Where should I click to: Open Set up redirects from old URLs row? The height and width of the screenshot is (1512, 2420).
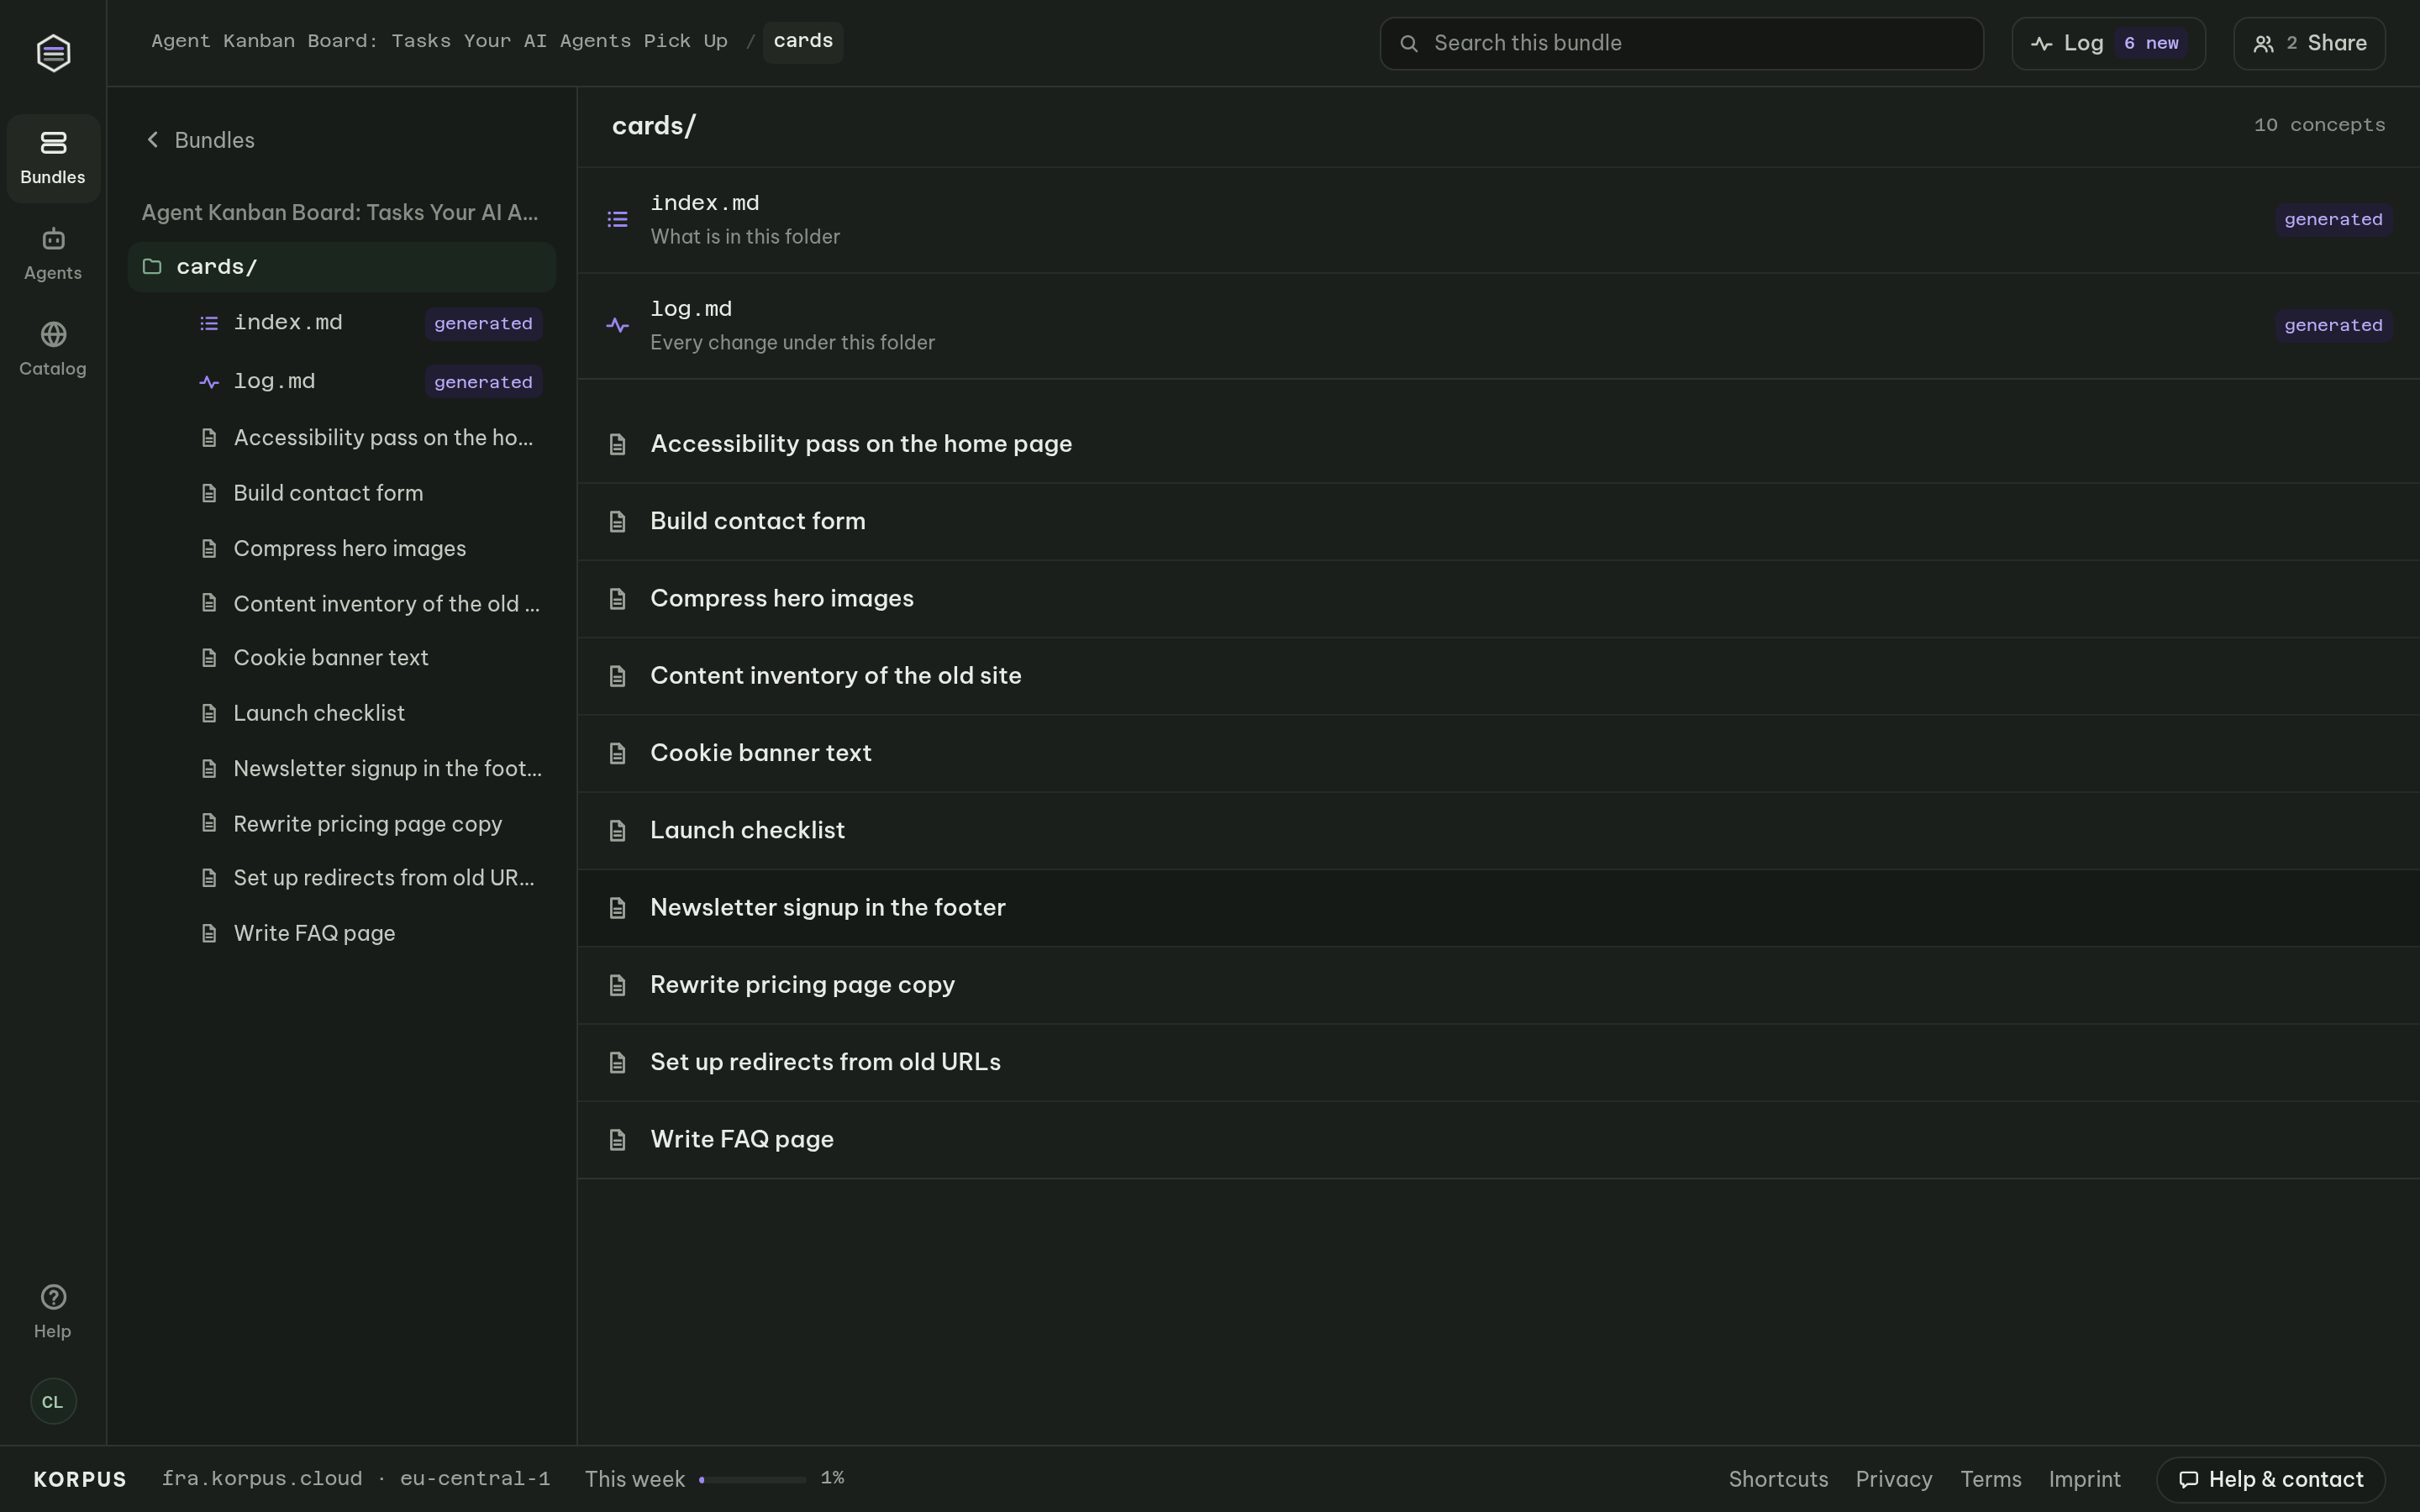click(x=1498, y=1062)
